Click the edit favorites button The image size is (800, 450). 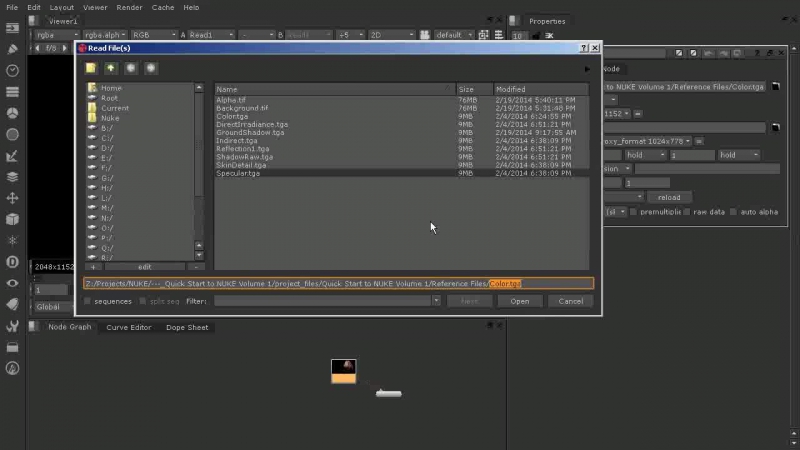[x=144, y=267]
